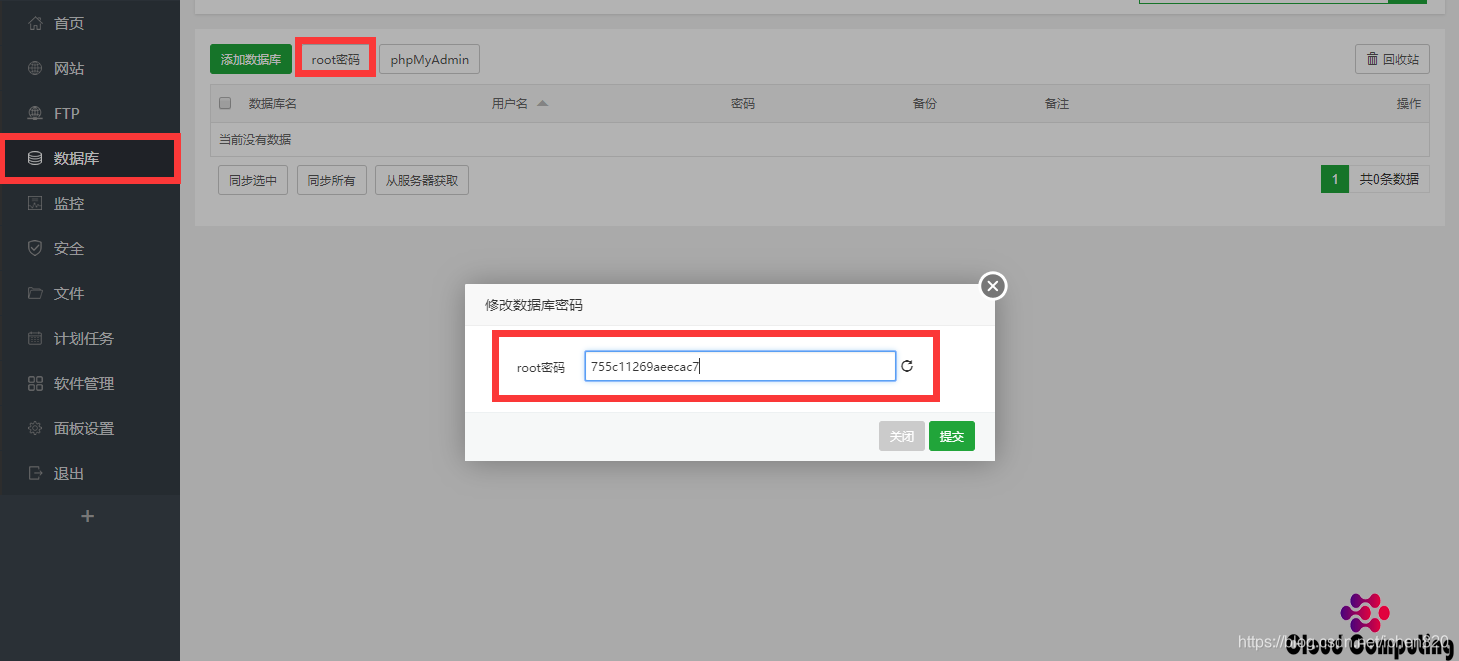Open 软件管理 from the sidebar
Viewport: 1459px width, 661px height.
90,383
